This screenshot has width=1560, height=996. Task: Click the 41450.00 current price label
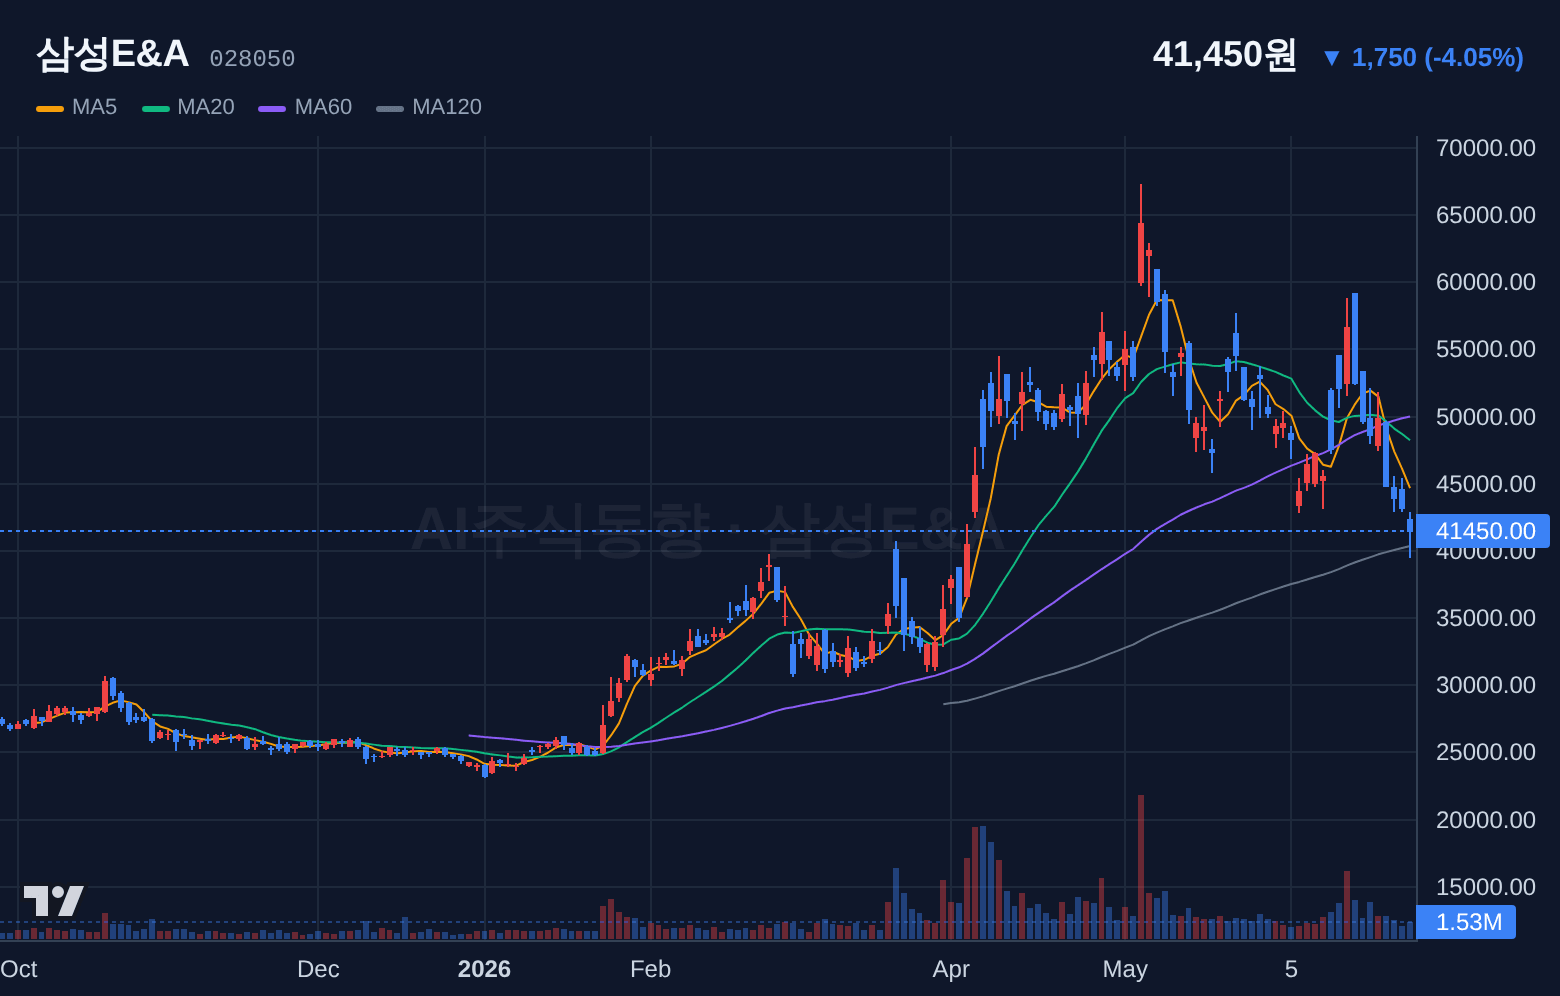pyautogui.click(x=1484, y=531)
